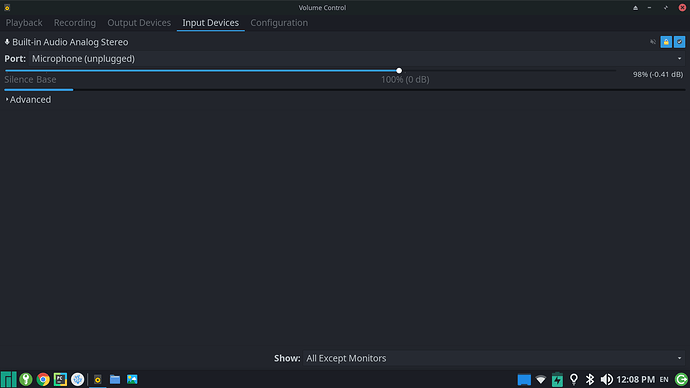This screenshot has width=690, height=388.
Task: Open the system volume tray icon
Action: (606, 379)
